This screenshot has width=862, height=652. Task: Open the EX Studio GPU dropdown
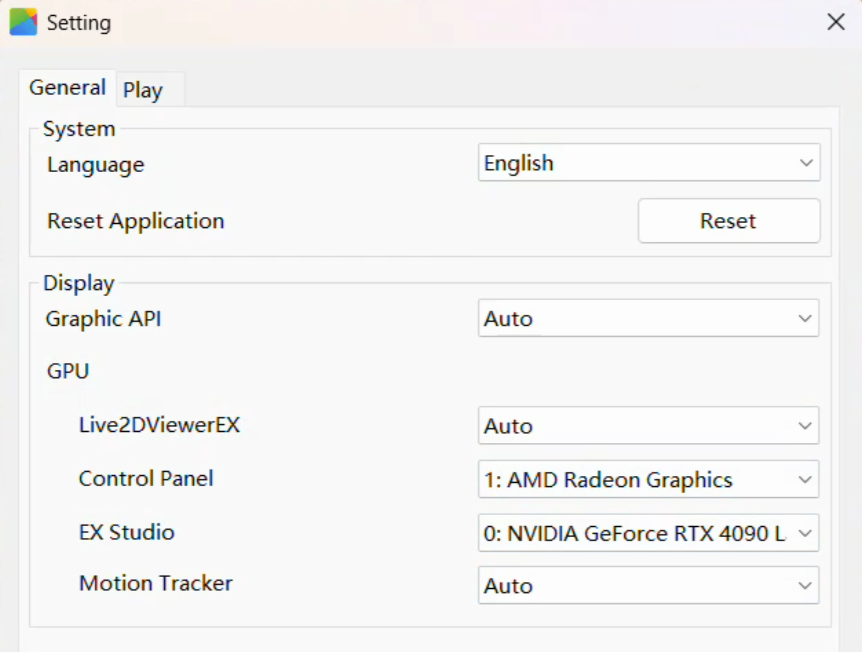(x=649, y=532)
